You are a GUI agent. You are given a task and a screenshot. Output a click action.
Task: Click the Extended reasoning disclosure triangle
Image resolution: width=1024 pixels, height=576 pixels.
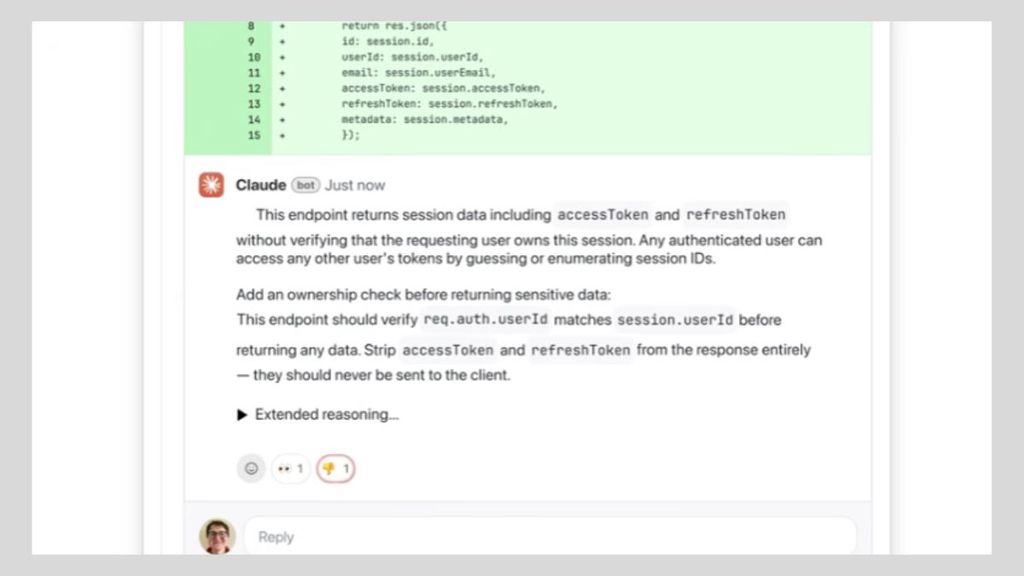coord(240,414)
